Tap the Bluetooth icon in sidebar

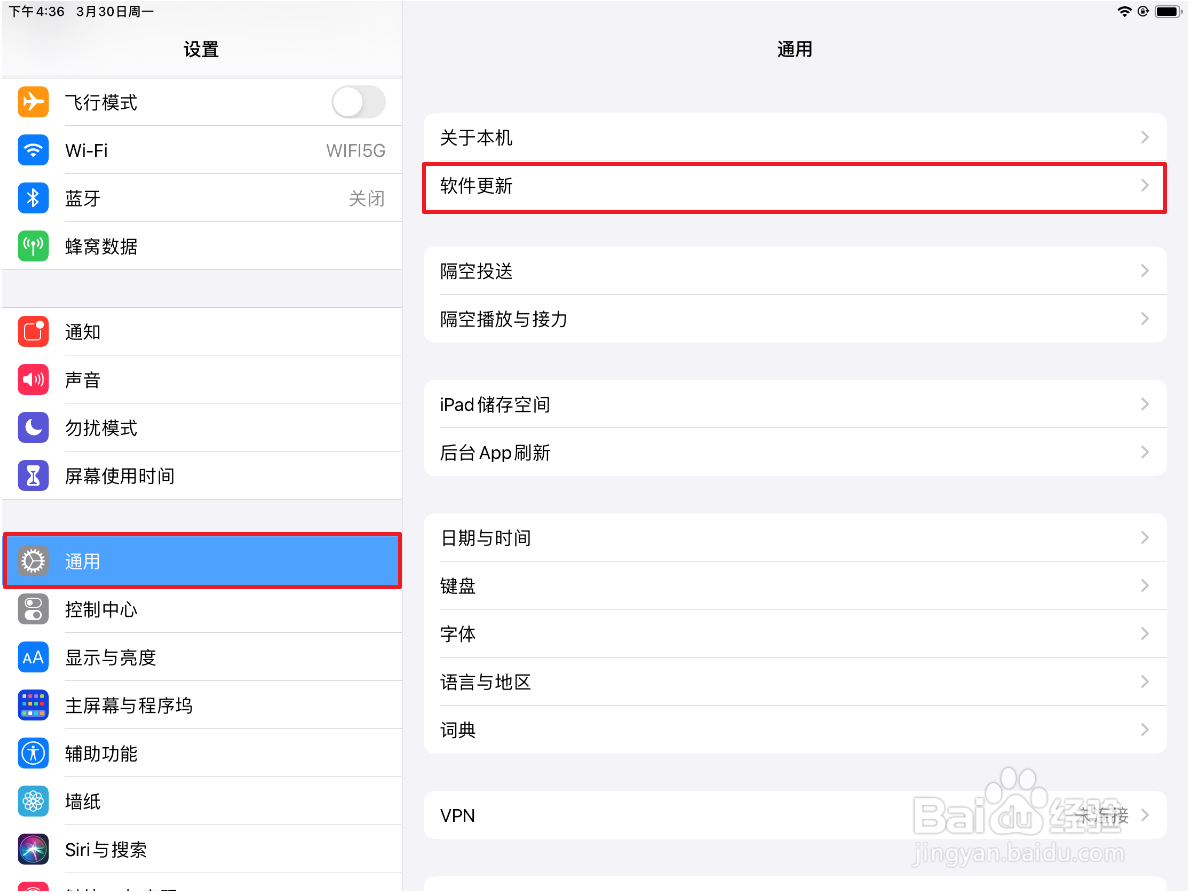[33, 198]
